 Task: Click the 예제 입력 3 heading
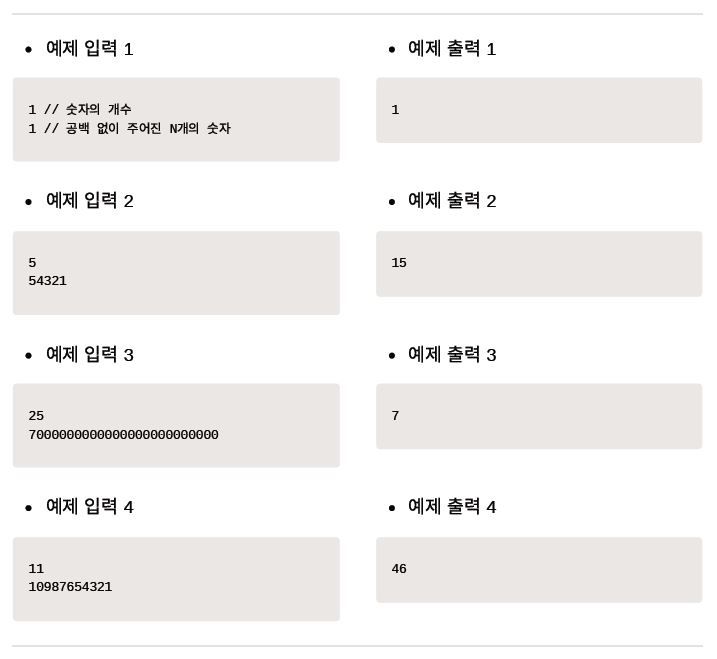(90, 354)
